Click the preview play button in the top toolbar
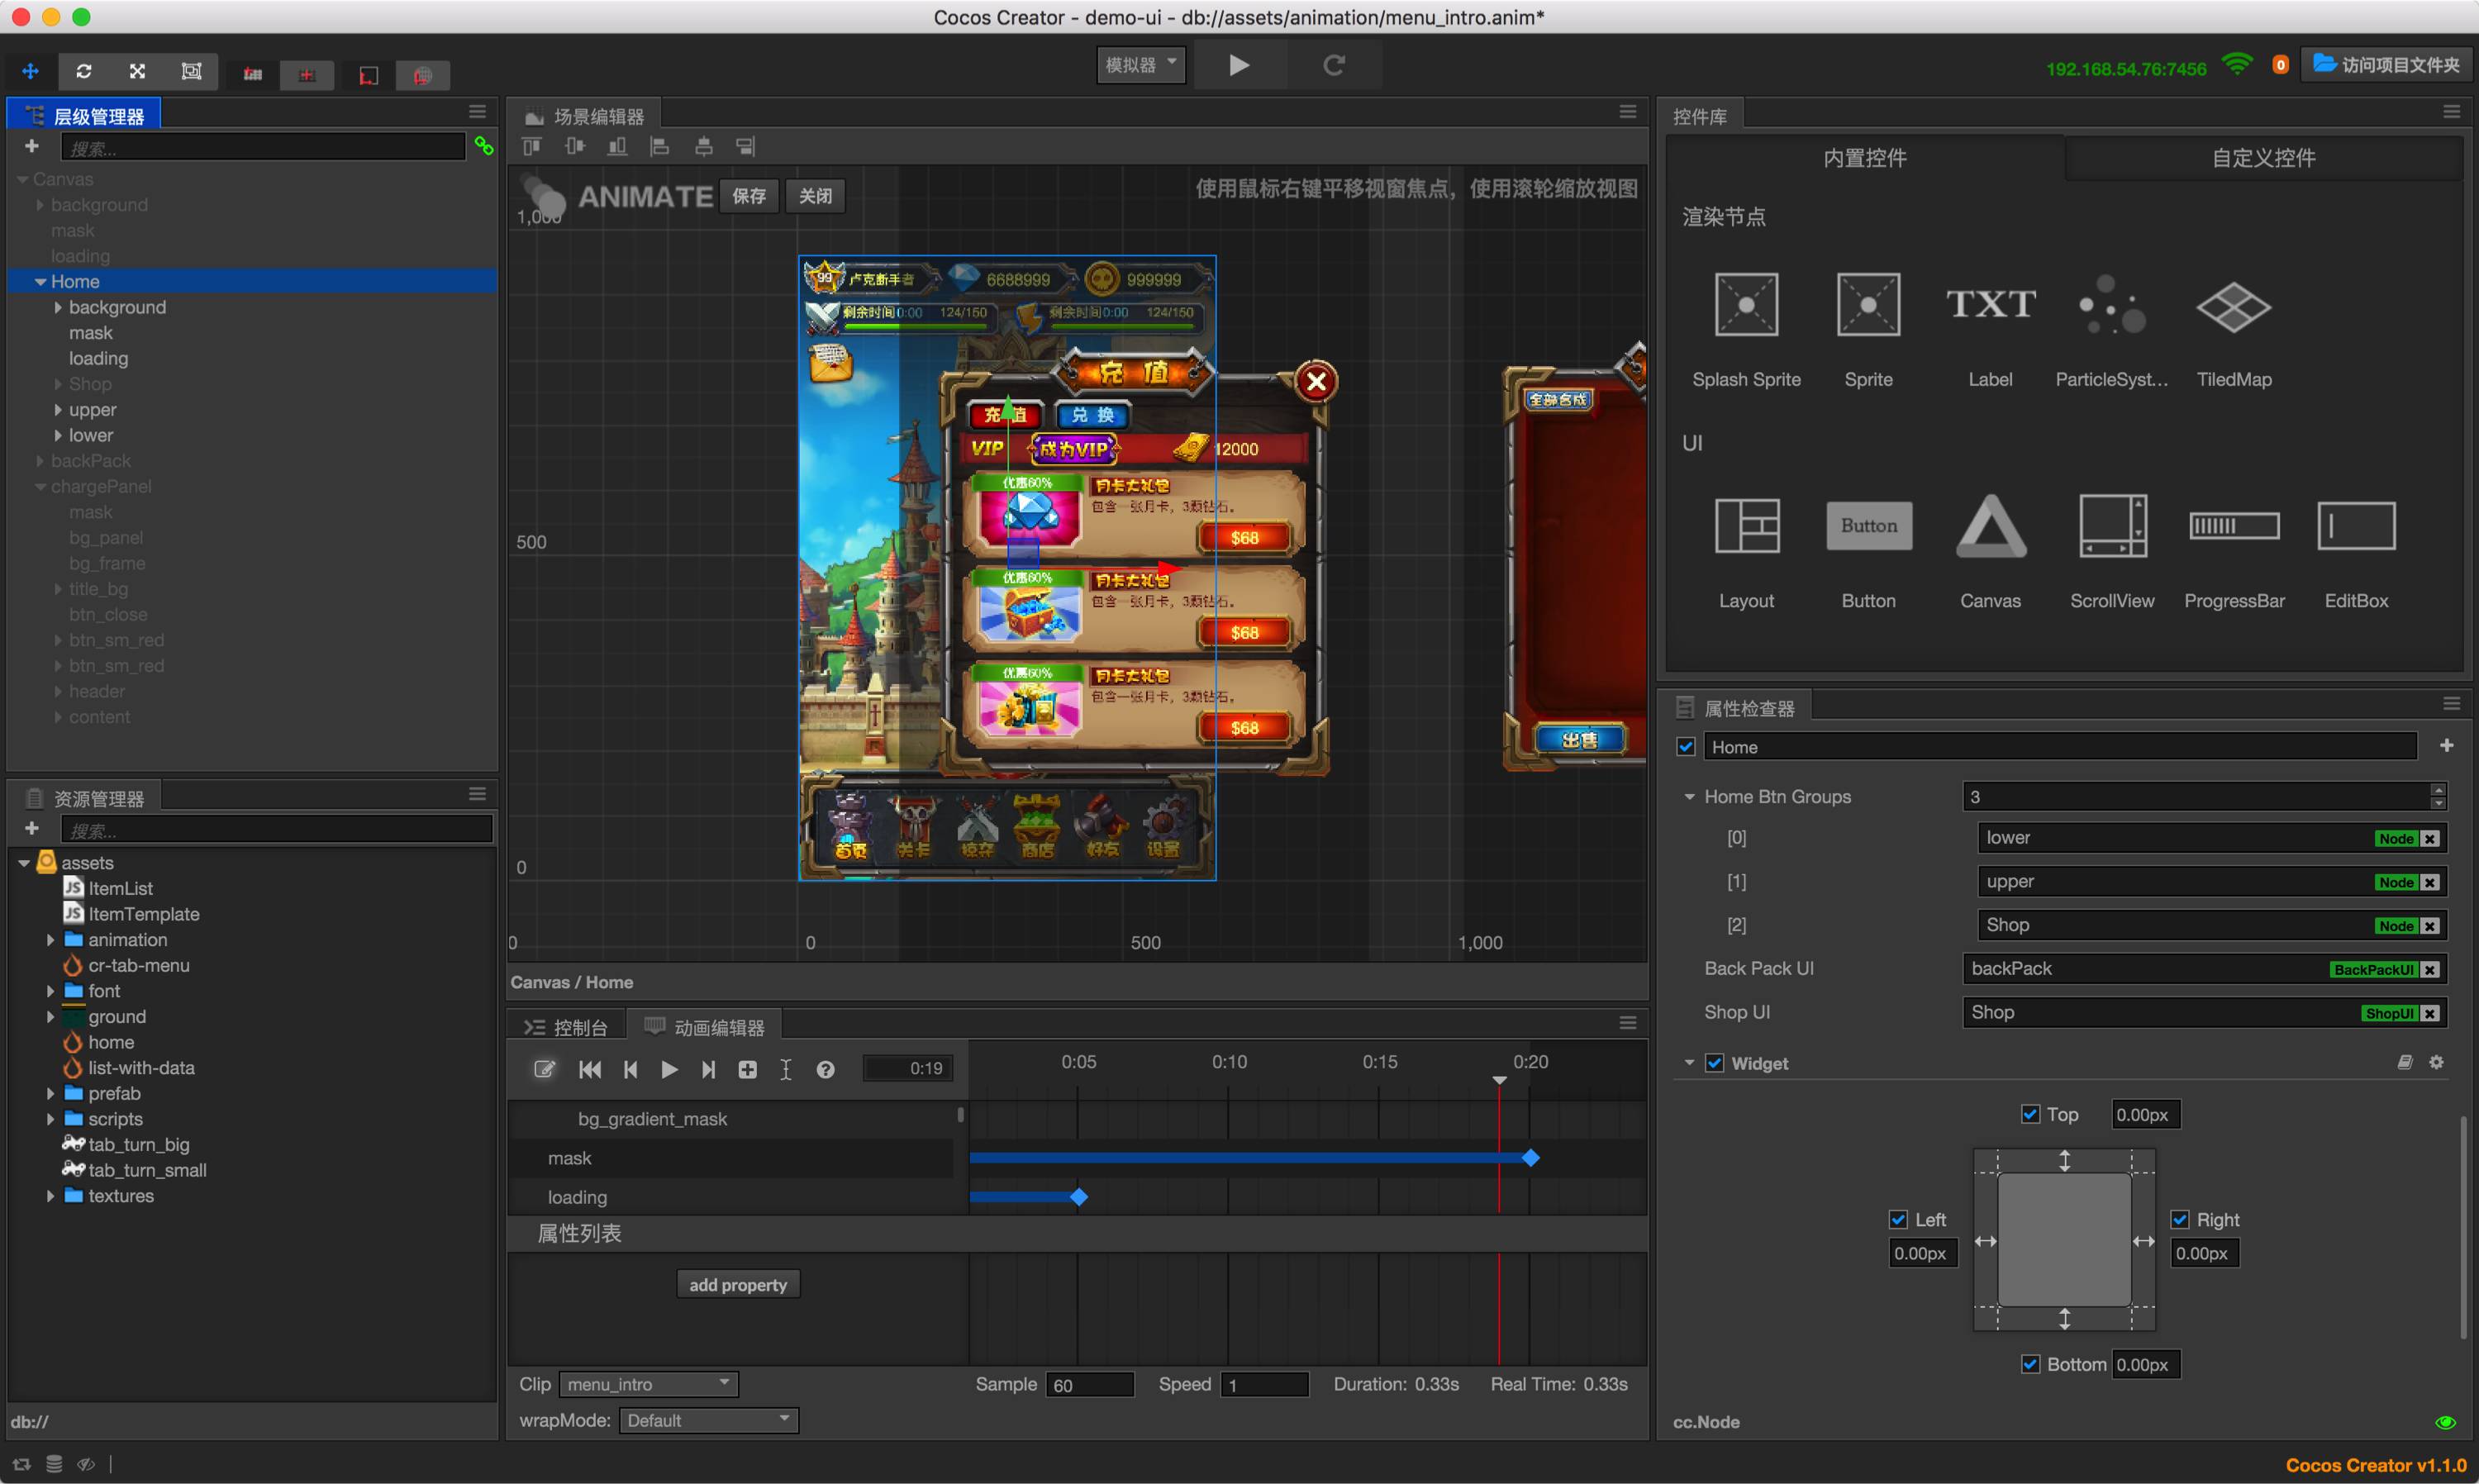This screenshot has width=2479, height=1484. click(1238, 65)
